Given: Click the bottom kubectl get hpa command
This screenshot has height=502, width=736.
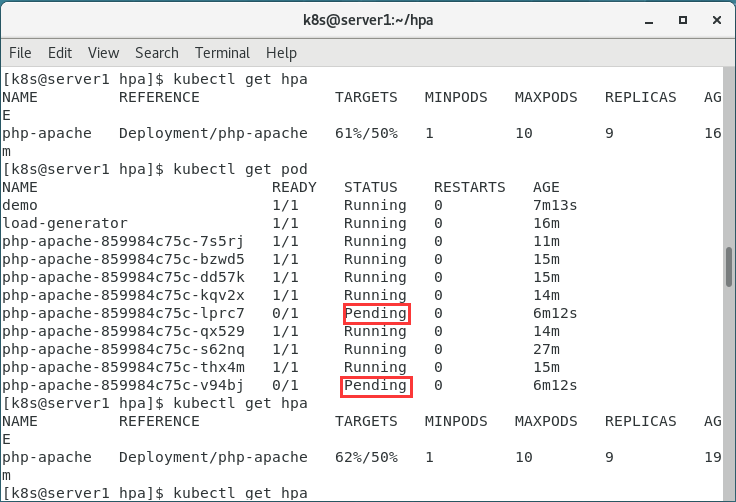Looking at the screenshot, I should (240, 493).
